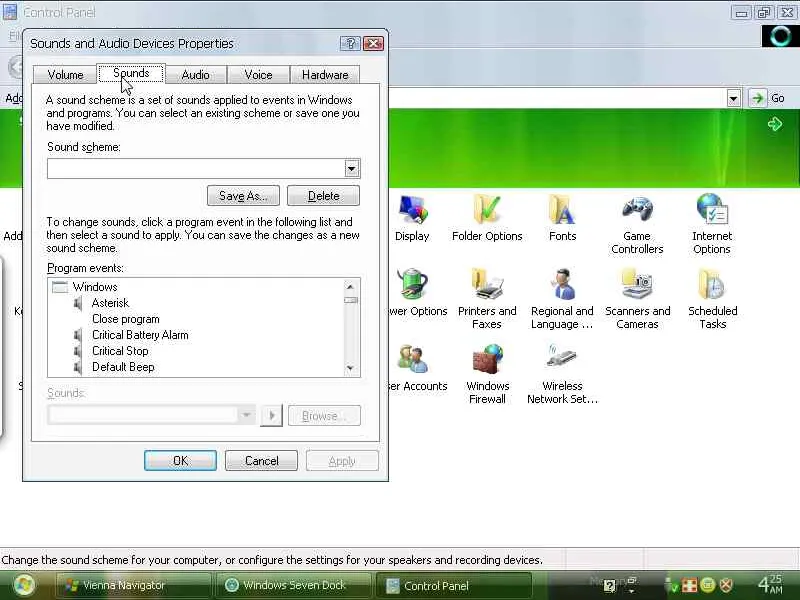Click program events scrollbar down arrow
Image resolution: width=800 pixels, height=600 pixels.
pyautogui.click(x=350, y=367)
